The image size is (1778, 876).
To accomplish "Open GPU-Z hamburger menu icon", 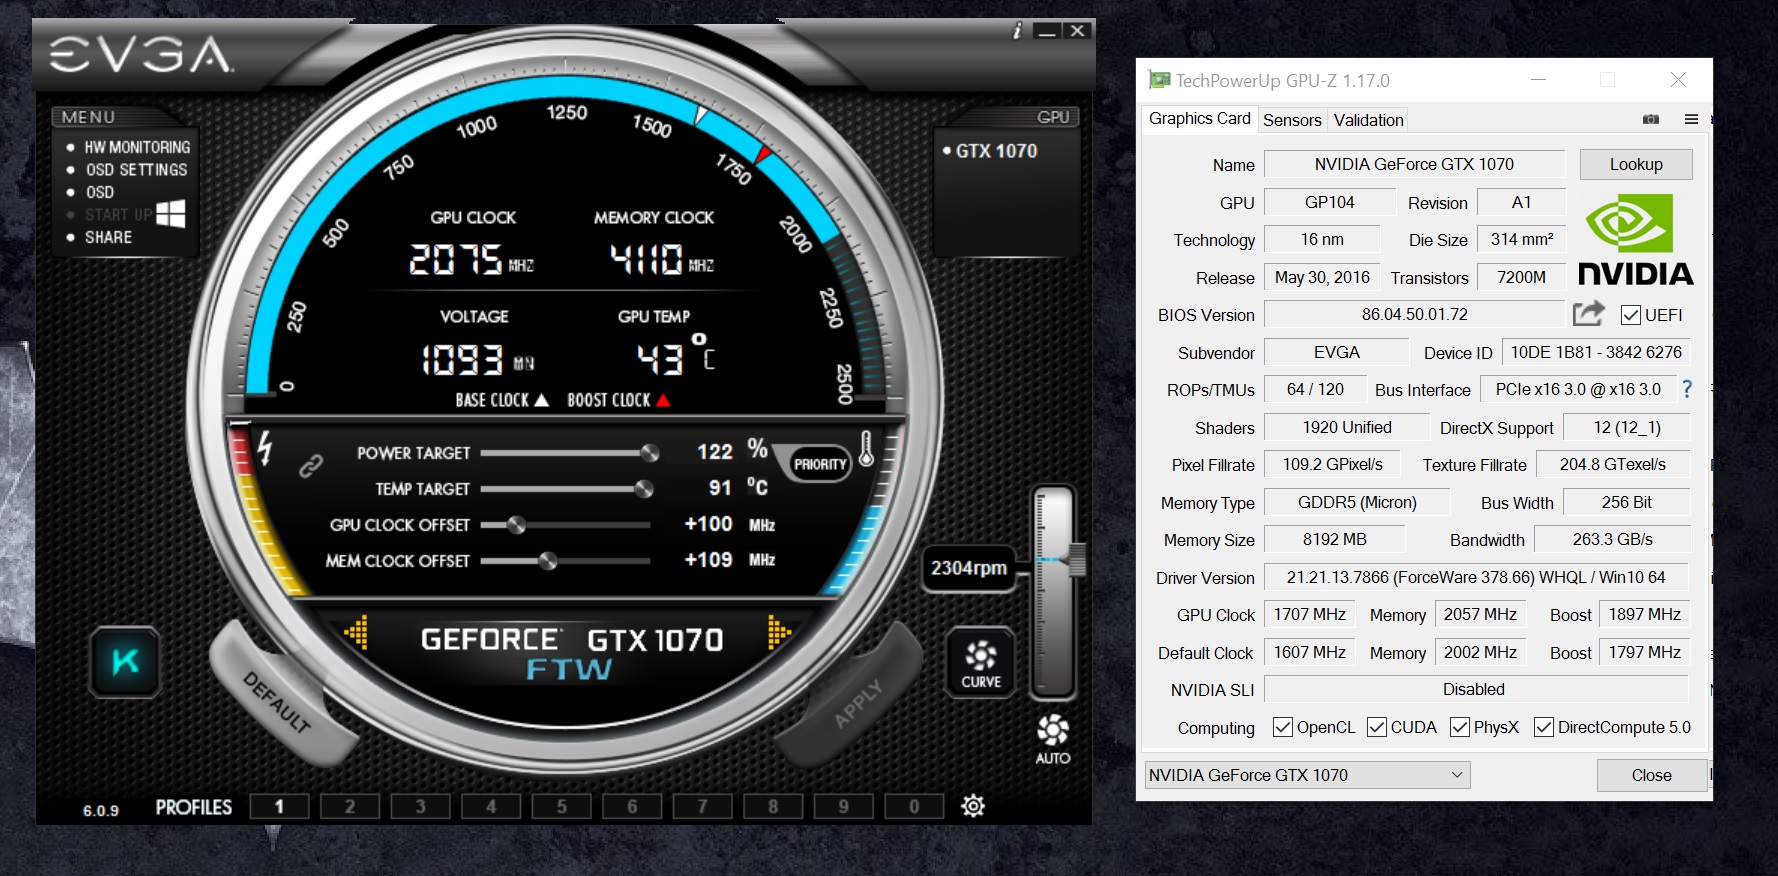I will (x=1691, y=119).
